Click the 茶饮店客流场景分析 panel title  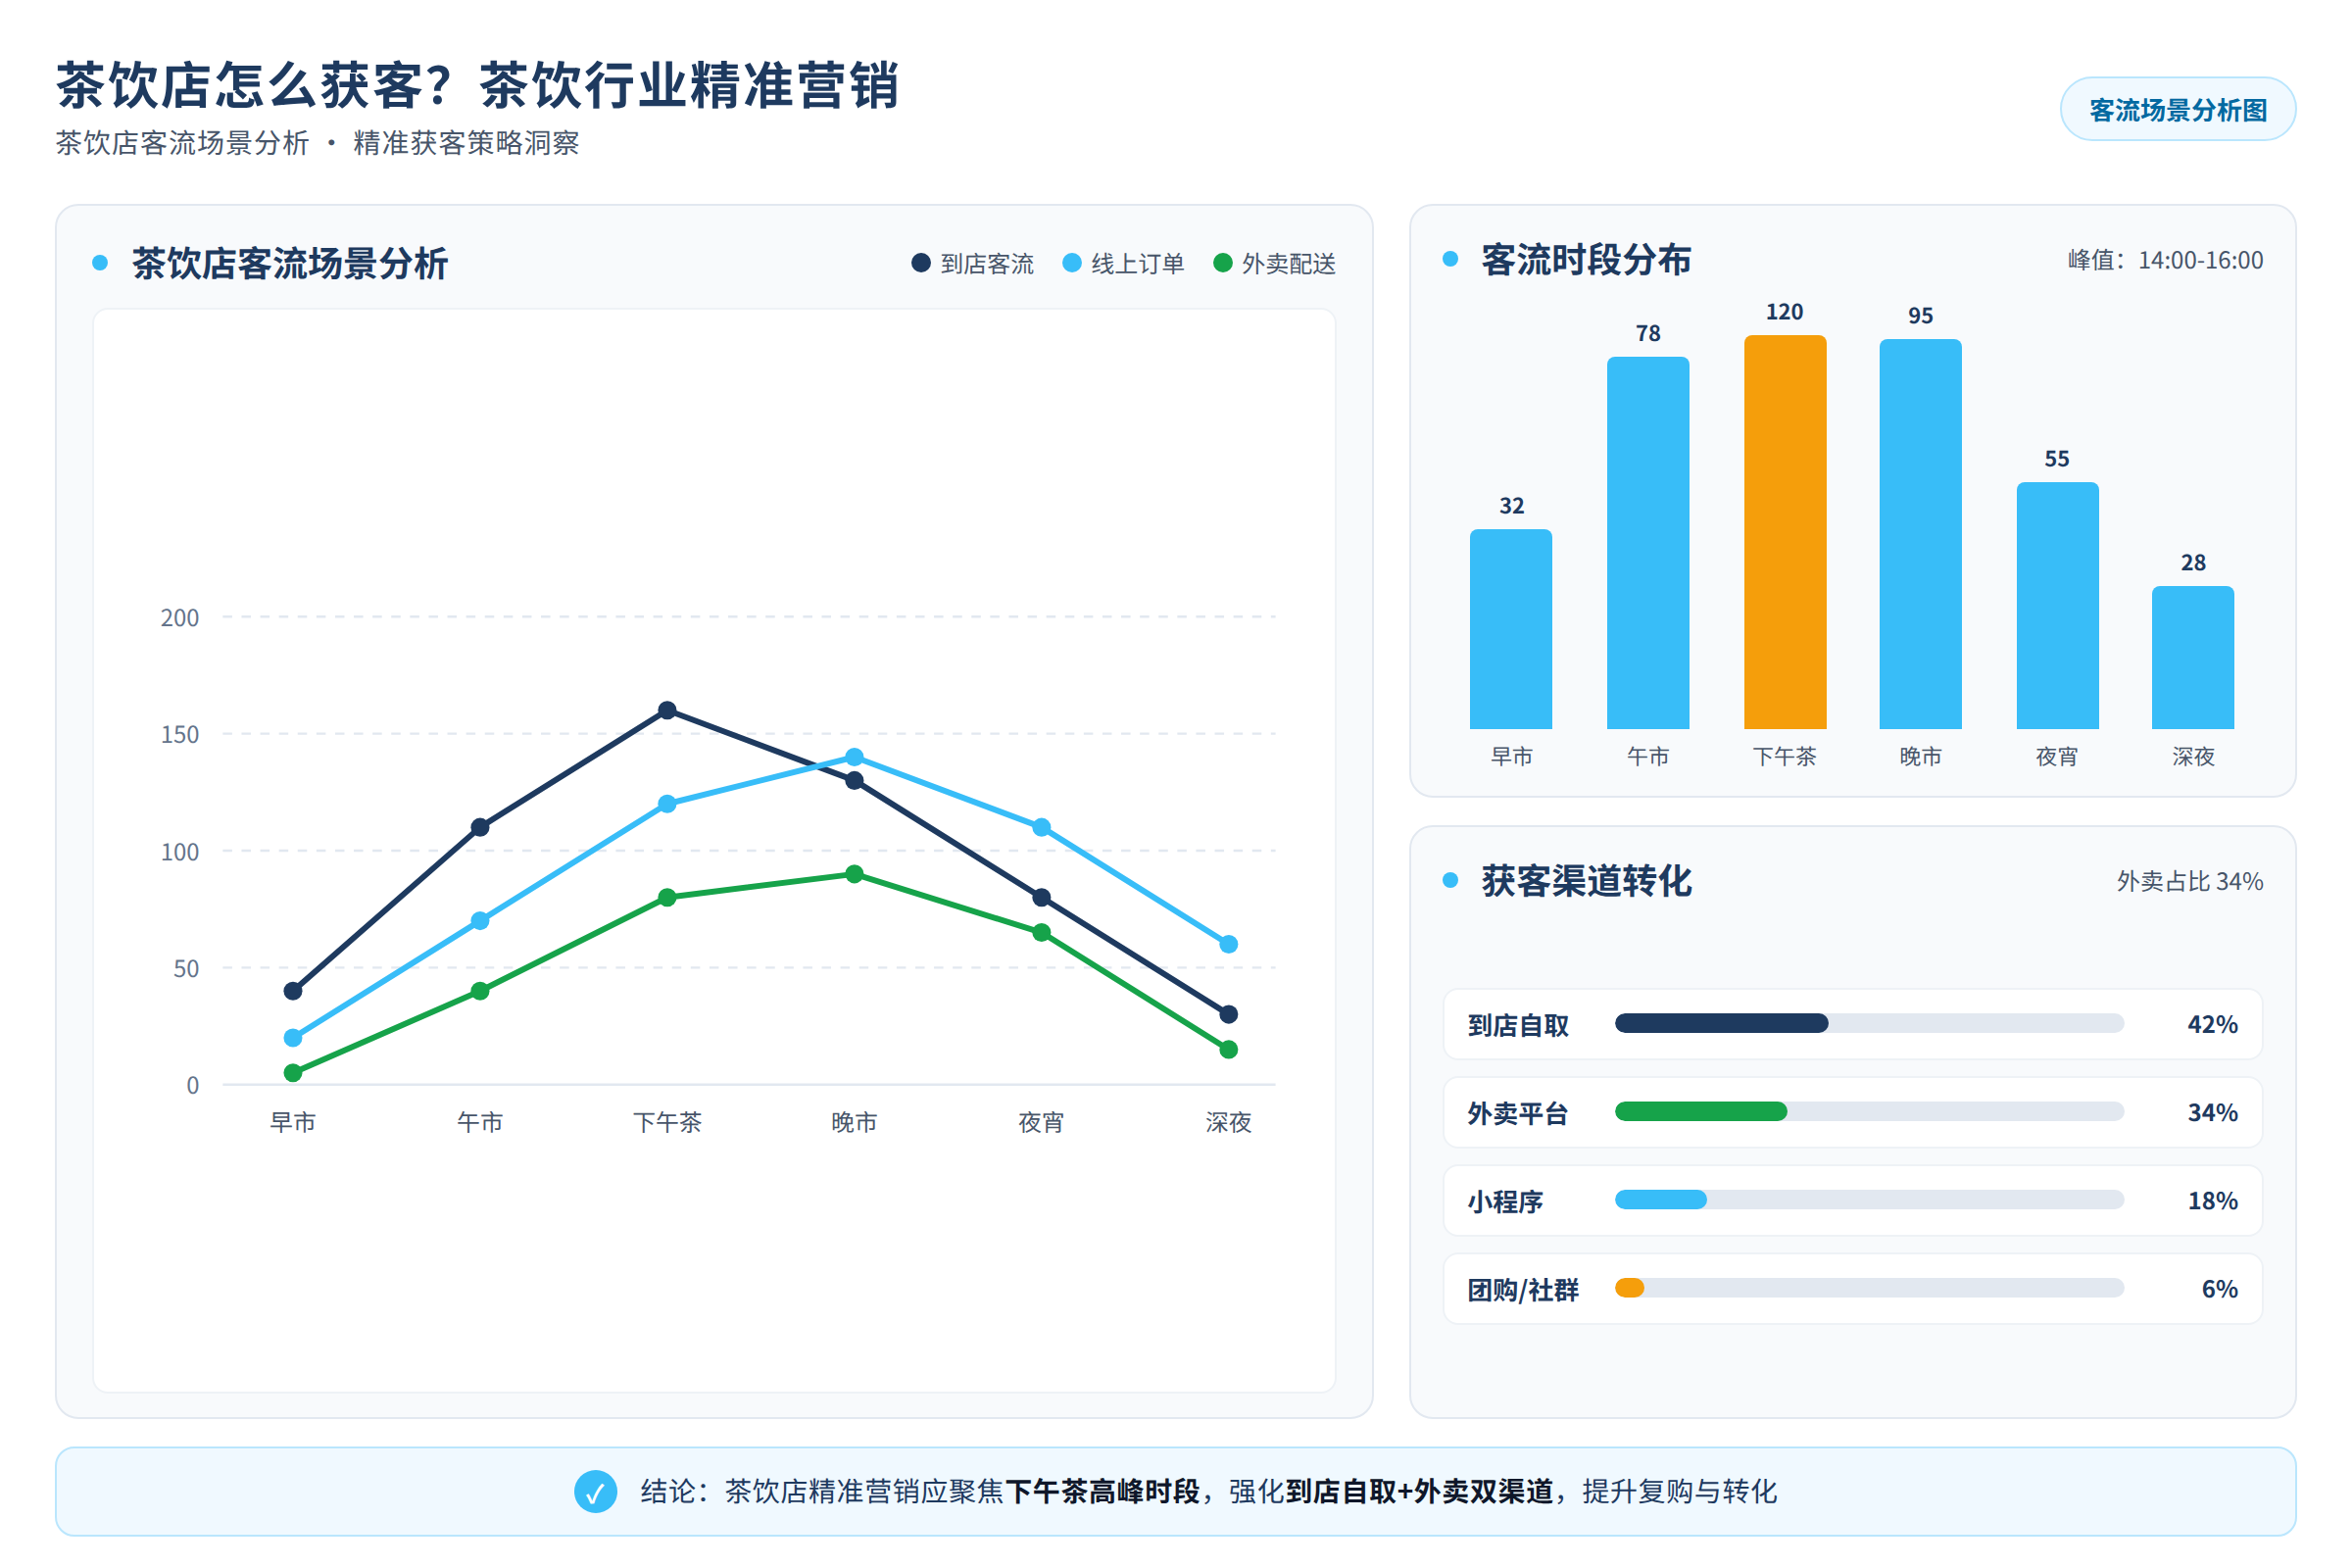290,264
